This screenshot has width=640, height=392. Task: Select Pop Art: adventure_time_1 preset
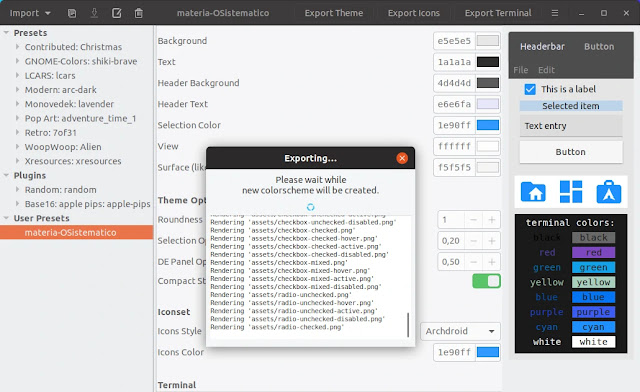[80, 118]
